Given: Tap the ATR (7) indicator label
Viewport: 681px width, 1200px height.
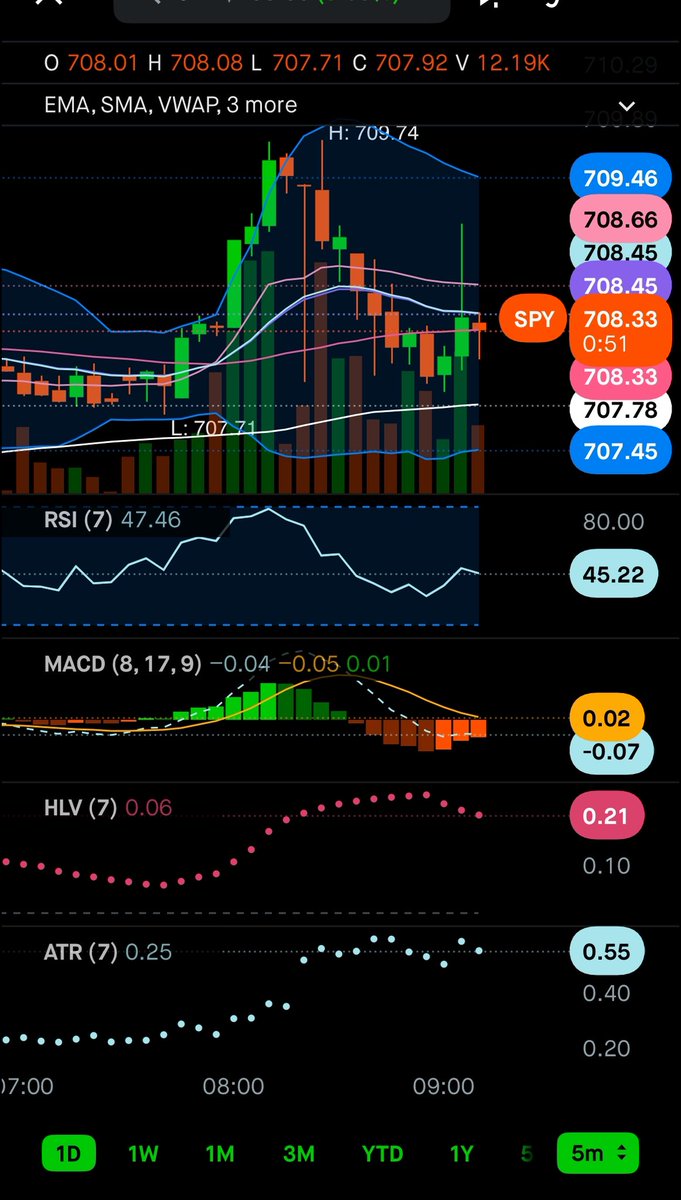Looking at the screenshot, I should coord(79,952).
